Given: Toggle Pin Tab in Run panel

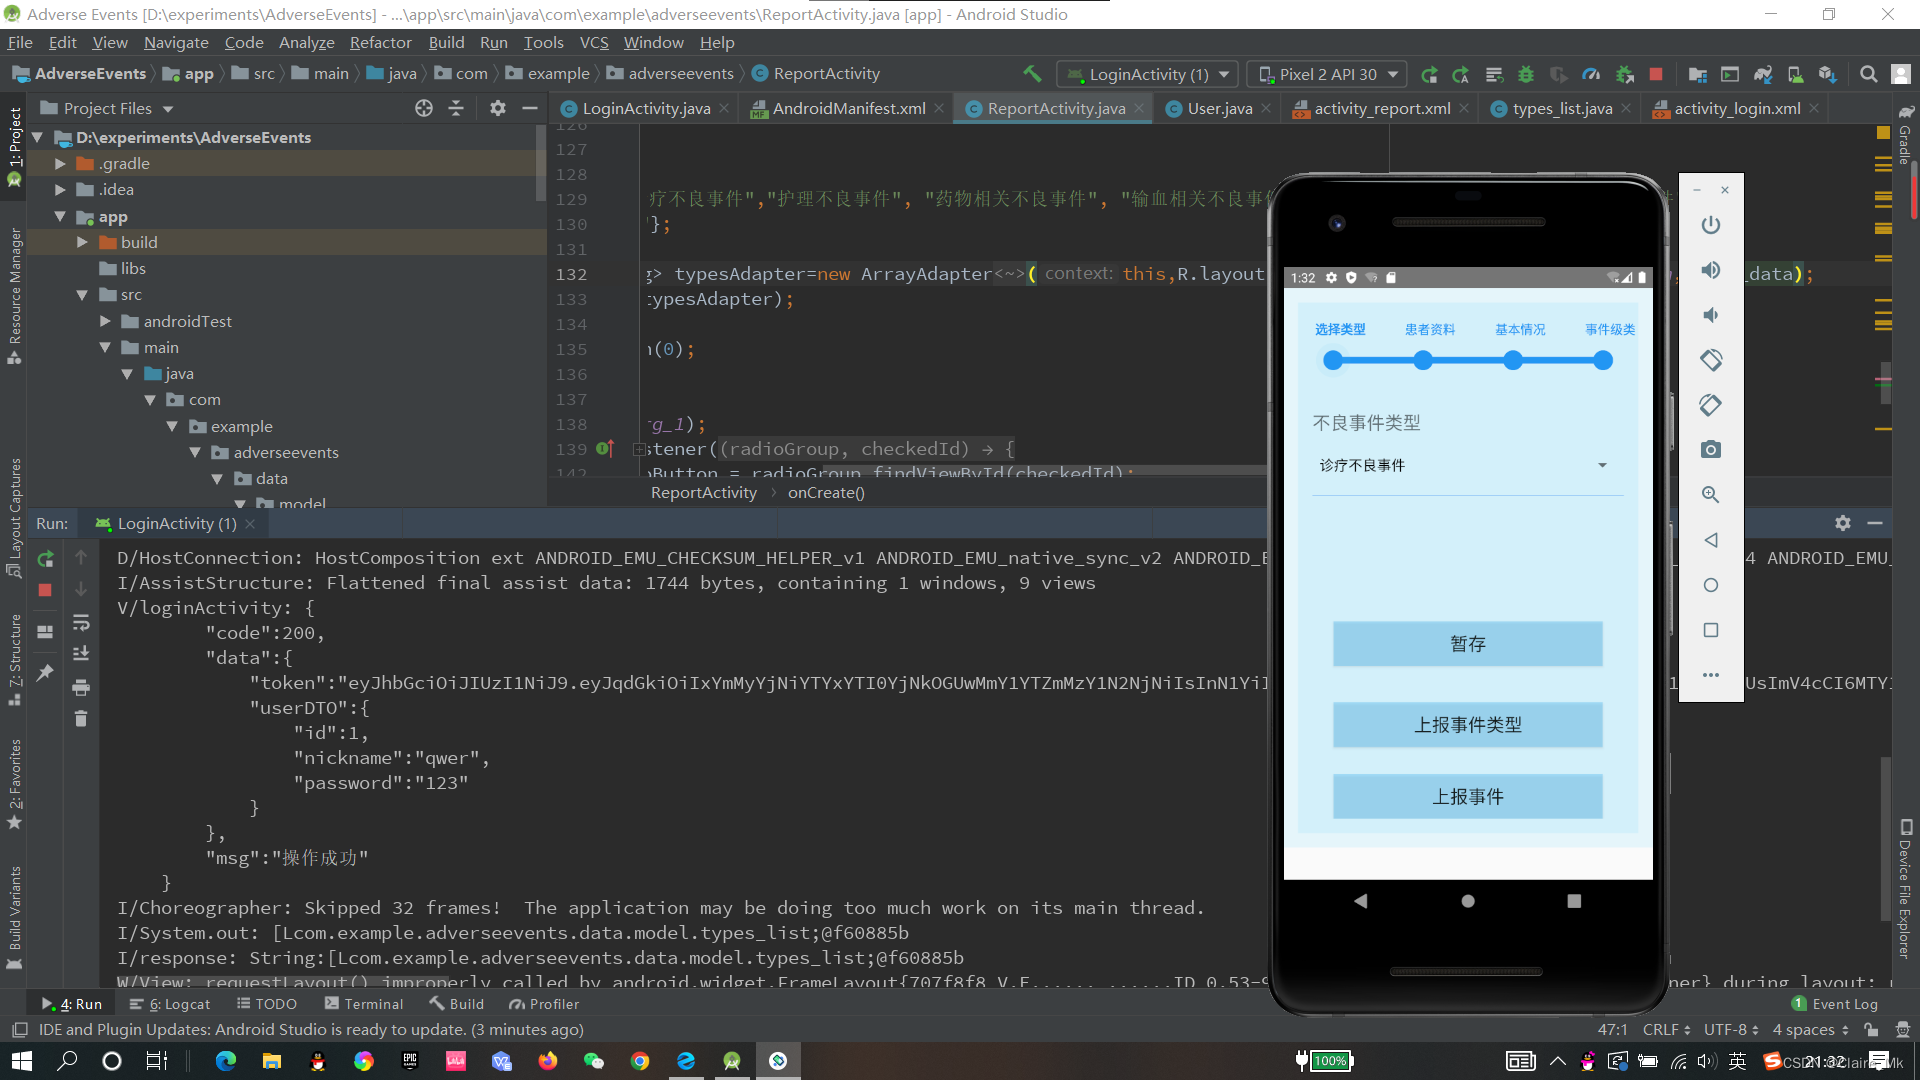Looking at the screenshot, I should (45, 673).
